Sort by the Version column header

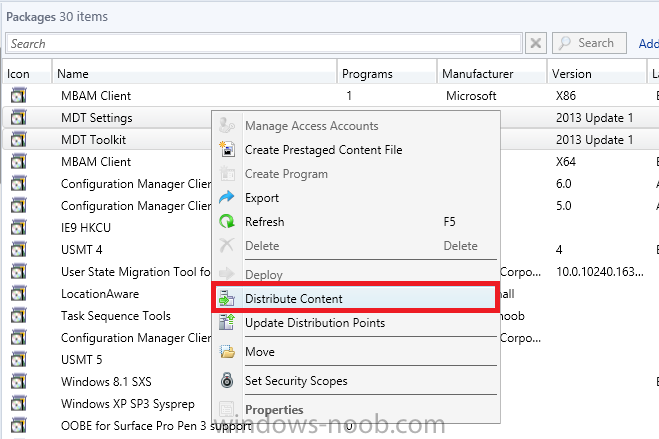(597, 74)
